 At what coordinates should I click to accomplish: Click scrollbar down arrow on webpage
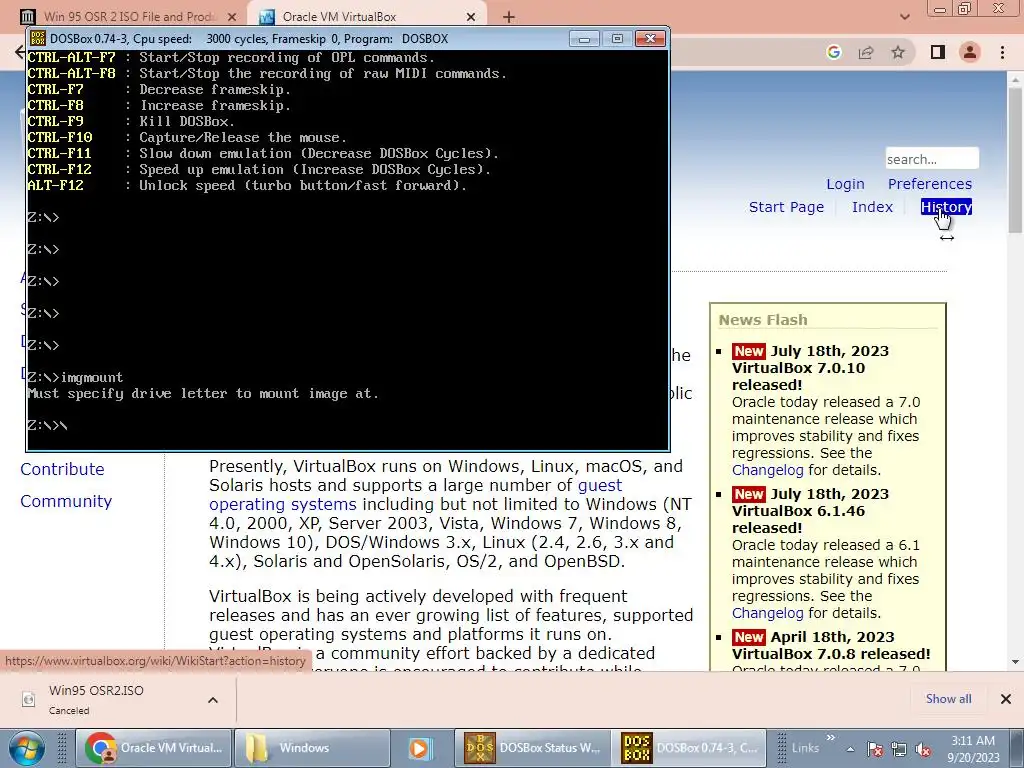1015,662
